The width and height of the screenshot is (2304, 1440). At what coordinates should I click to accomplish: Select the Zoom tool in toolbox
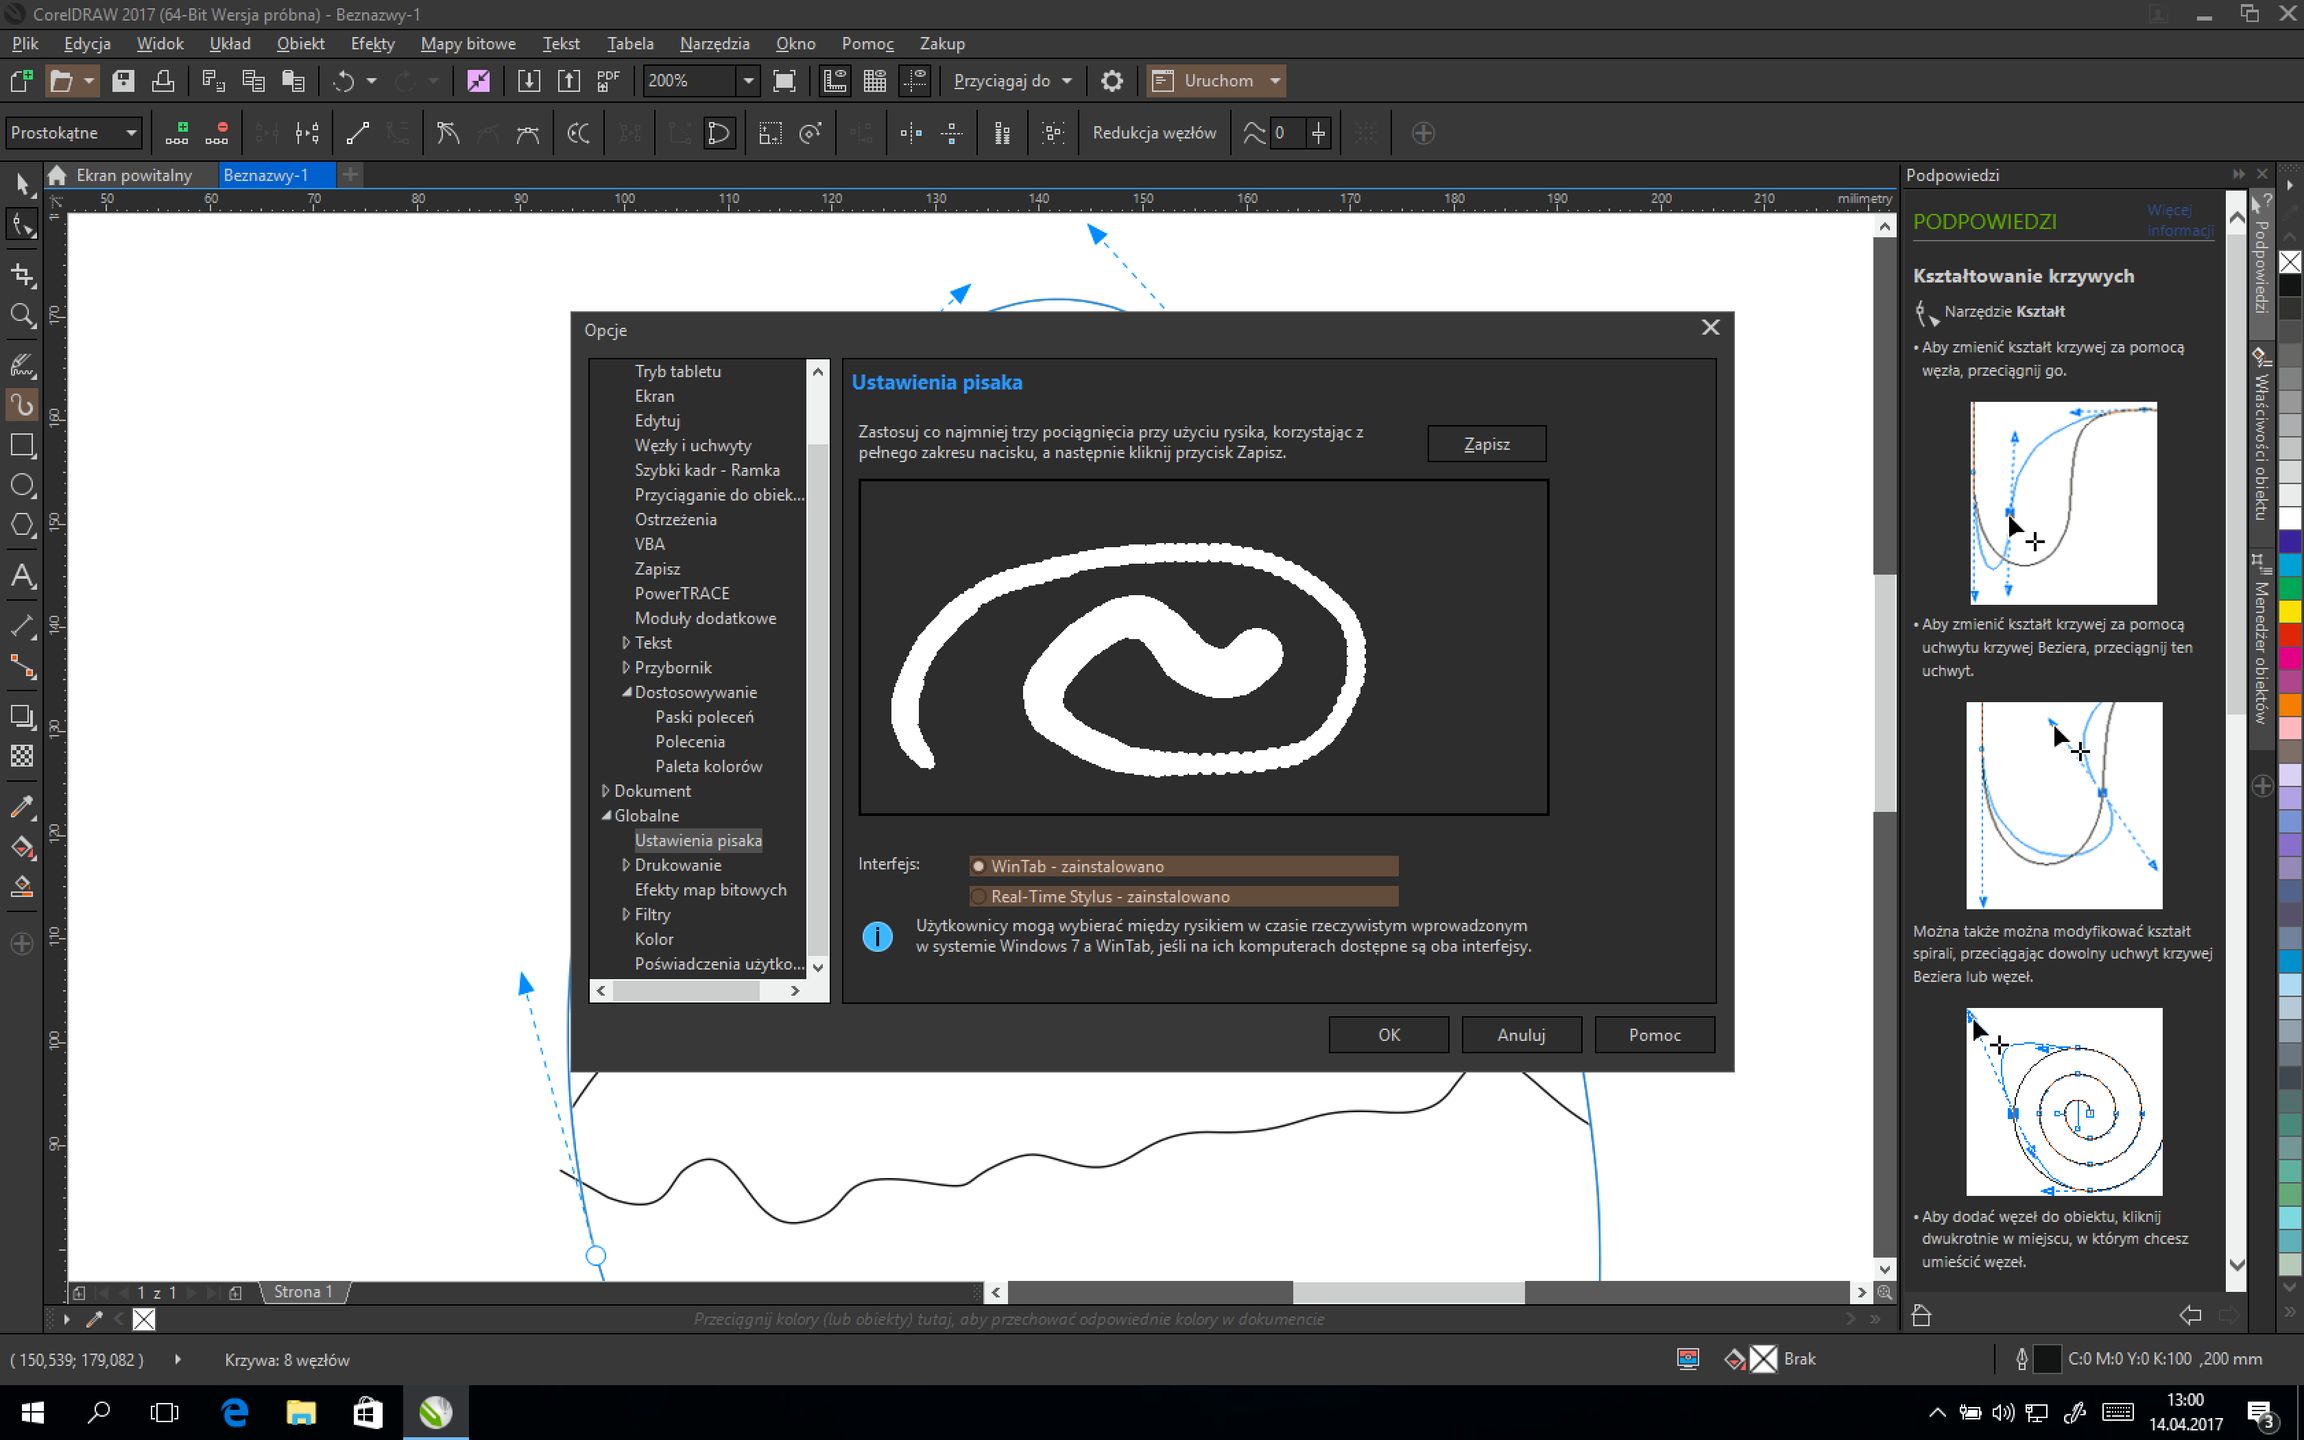coord(22,316)
